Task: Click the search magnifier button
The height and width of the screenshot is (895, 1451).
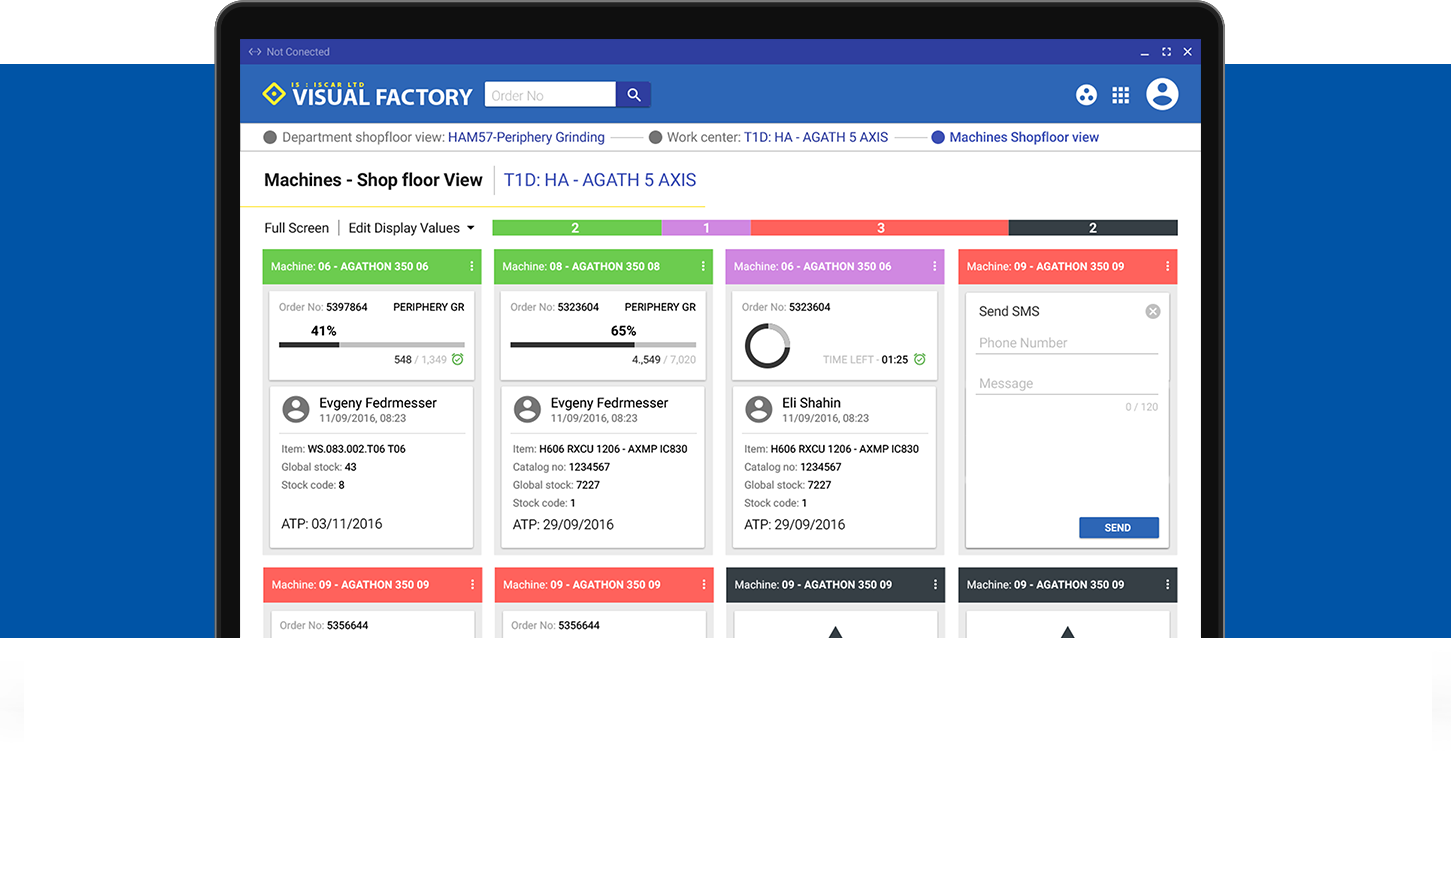Action: click(633, 95)
